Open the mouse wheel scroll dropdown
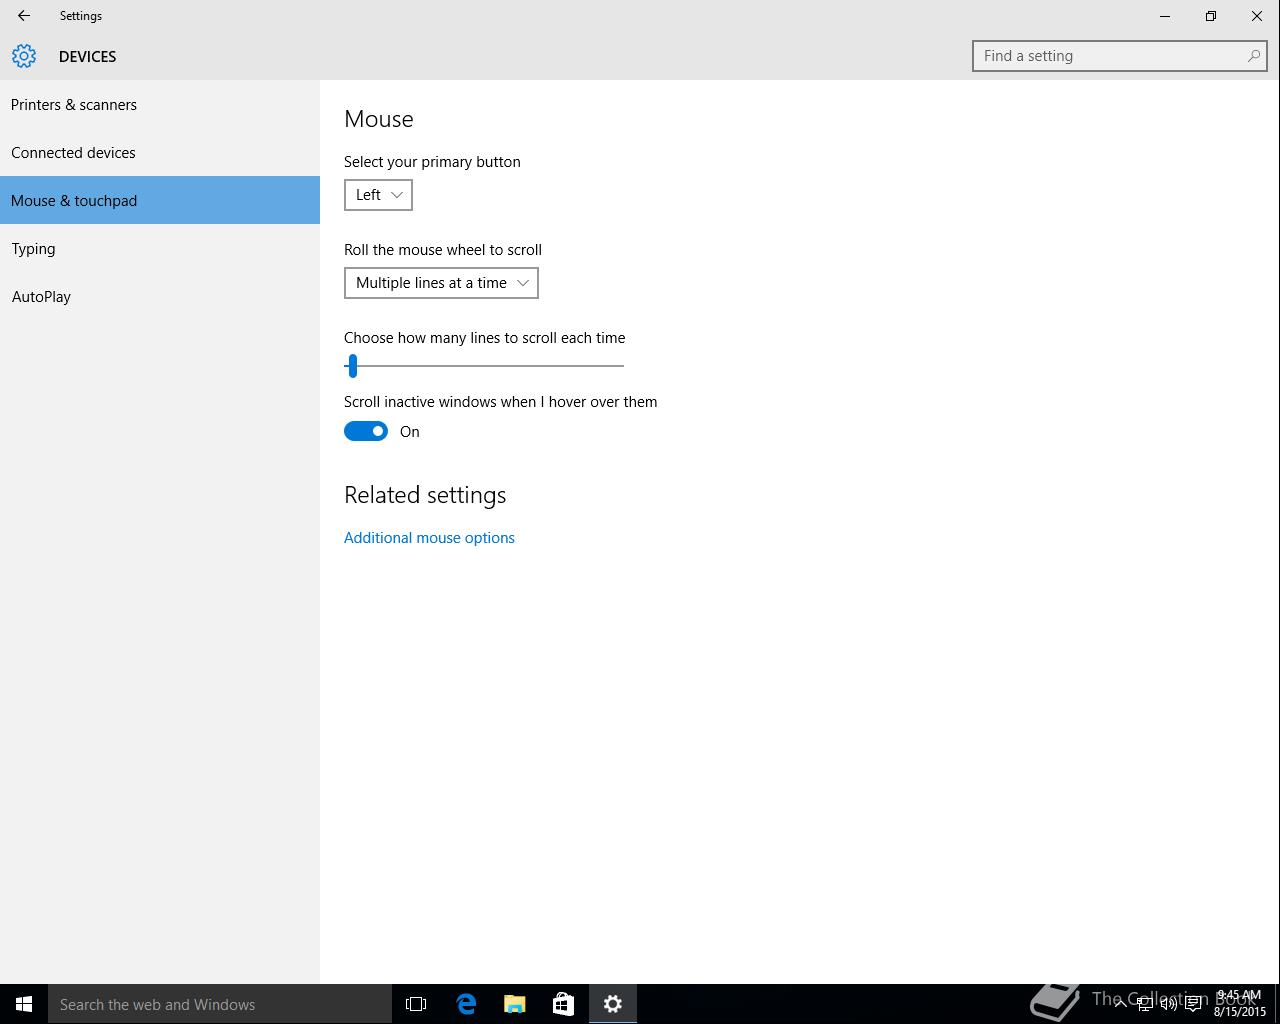The width and height of the screenshot is (1280, 1024). 441,283
